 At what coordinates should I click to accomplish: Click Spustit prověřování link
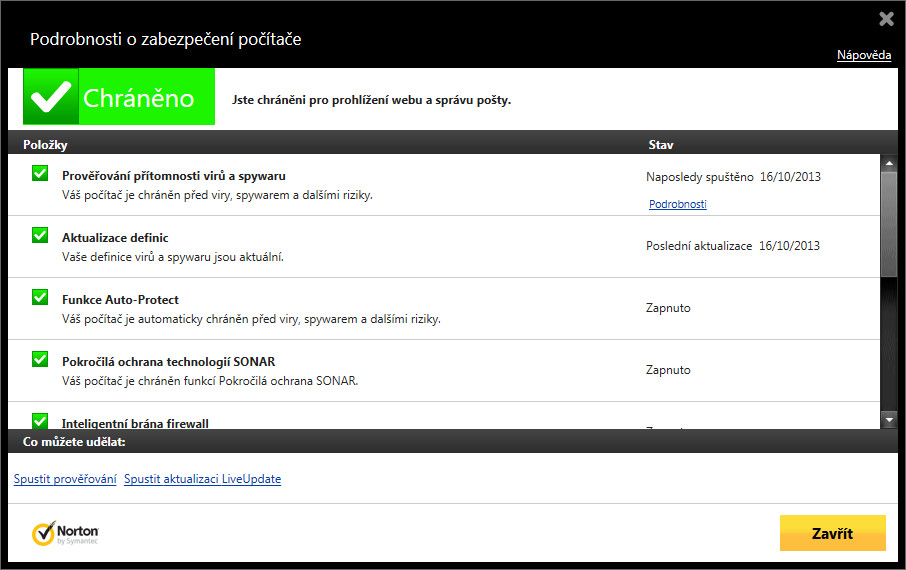click(x=65, y=479)
